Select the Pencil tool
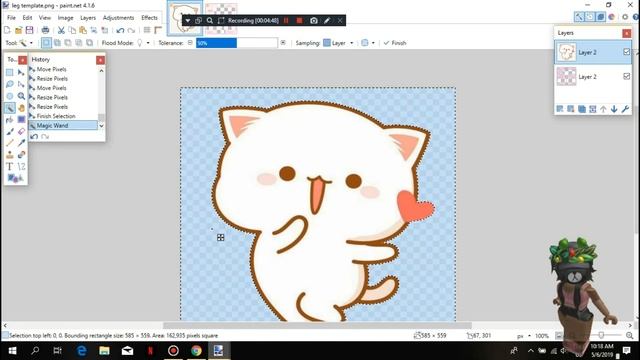 click(x=10, y=143)
